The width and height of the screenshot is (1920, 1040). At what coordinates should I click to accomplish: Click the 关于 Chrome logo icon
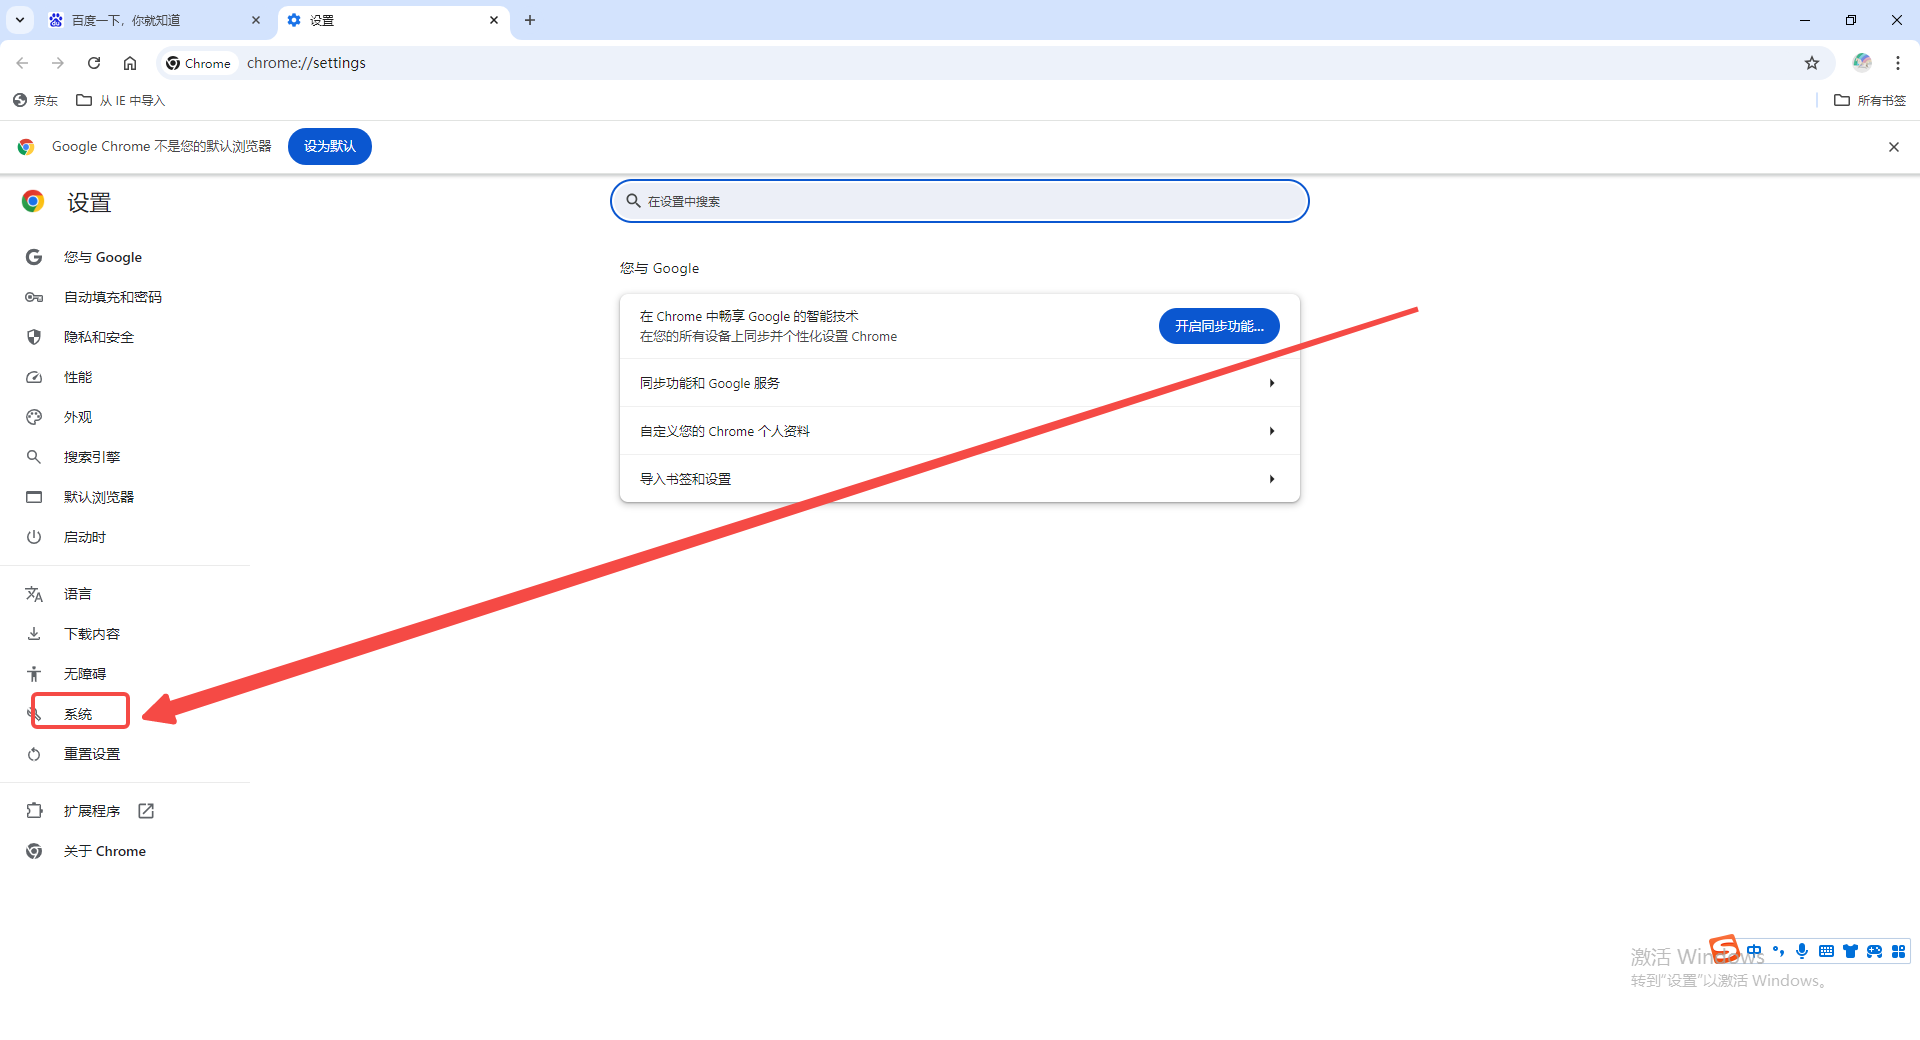click(x=34, y=851)
